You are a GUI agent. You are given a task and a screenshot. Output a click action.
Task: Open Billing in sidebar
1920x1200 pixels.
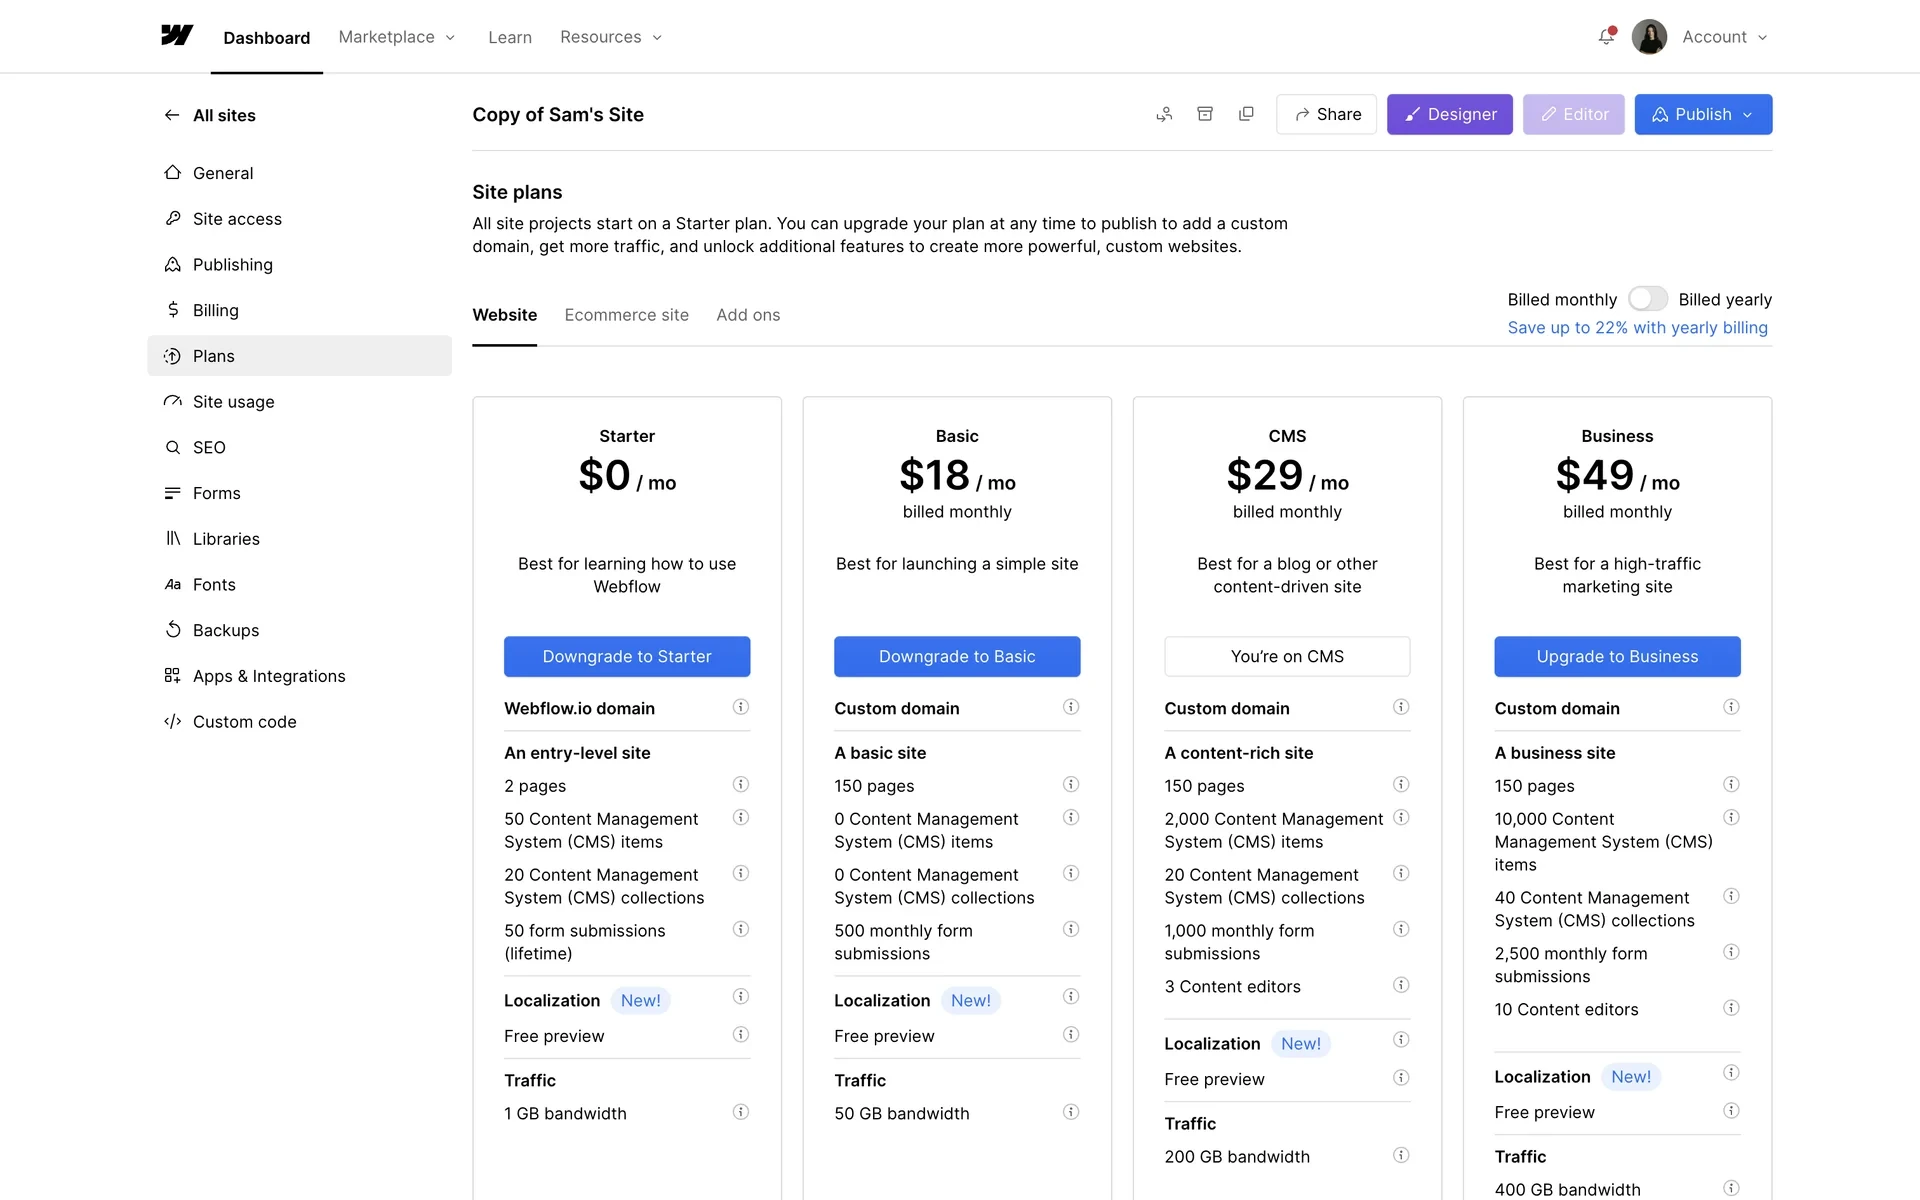pyautogui.click(x=299, y=310)
